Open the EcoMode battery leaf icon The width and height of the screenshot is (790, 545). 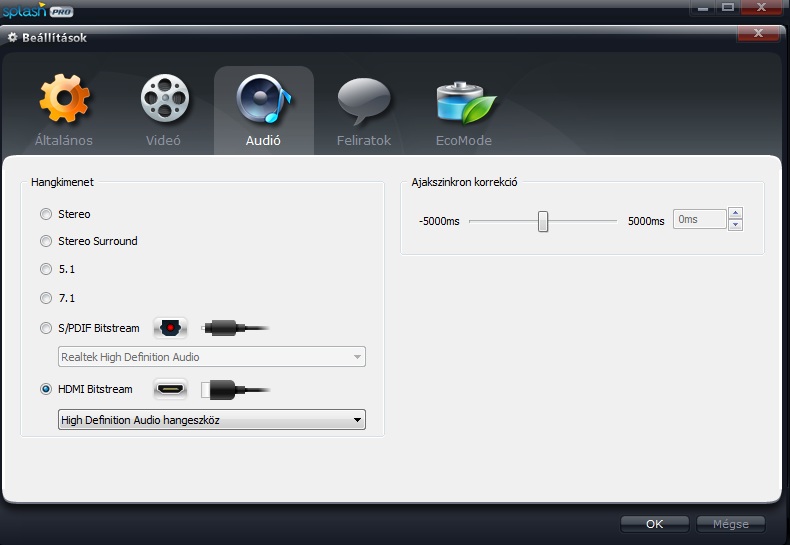(x=466, y=103)
